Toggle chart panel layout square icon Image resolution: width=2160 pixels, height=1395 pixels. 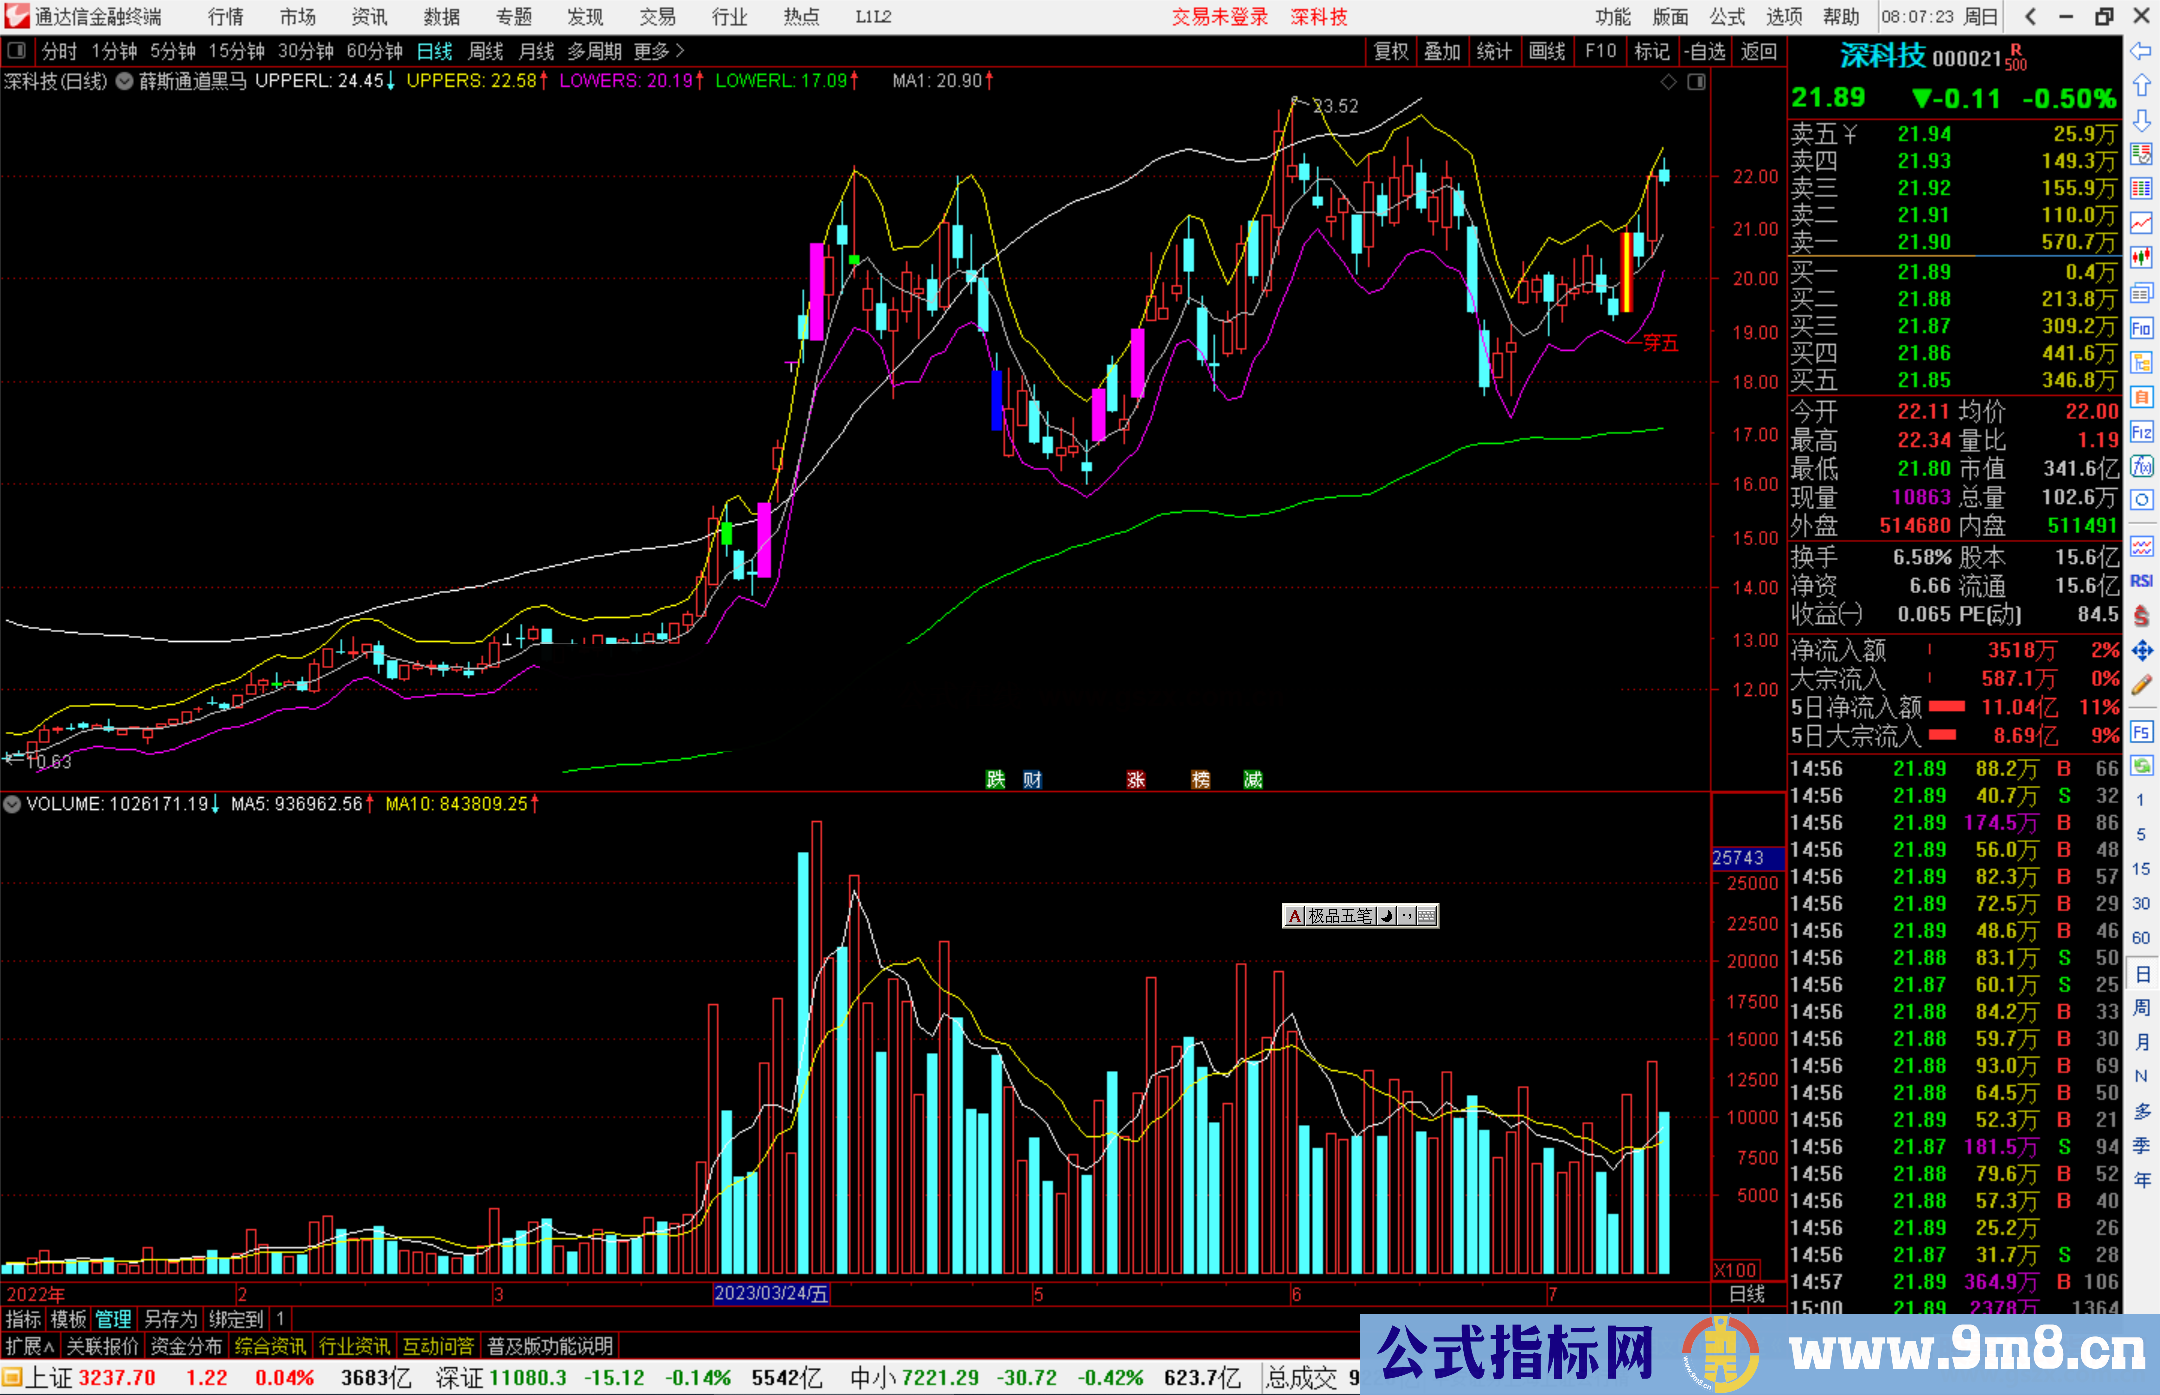[x=16, y=50]
